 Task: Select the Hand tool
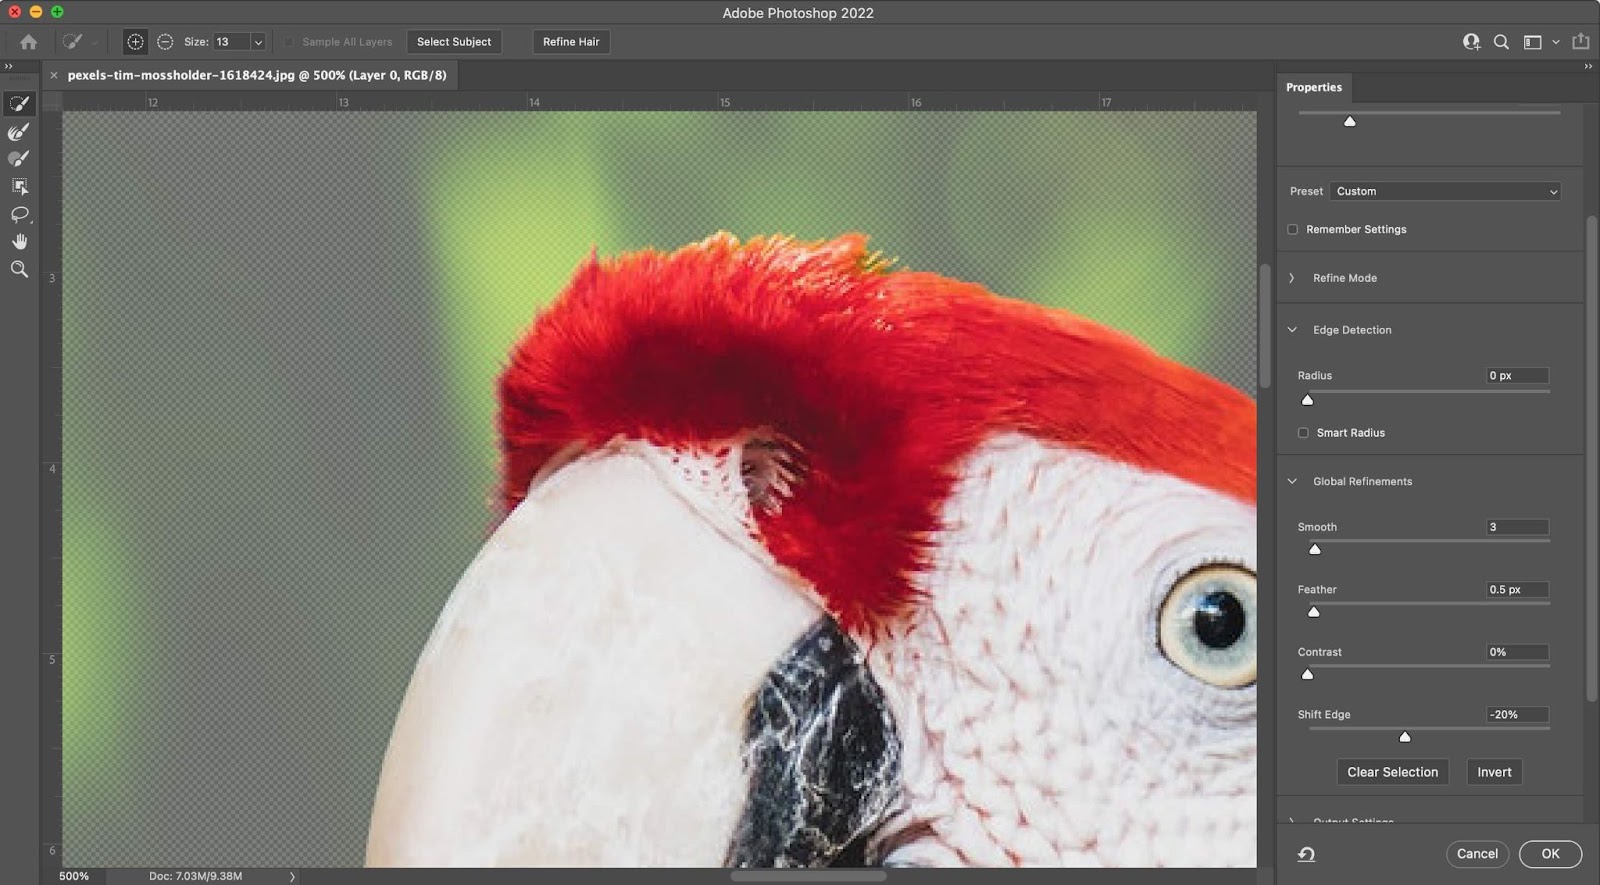pos(19,242)
